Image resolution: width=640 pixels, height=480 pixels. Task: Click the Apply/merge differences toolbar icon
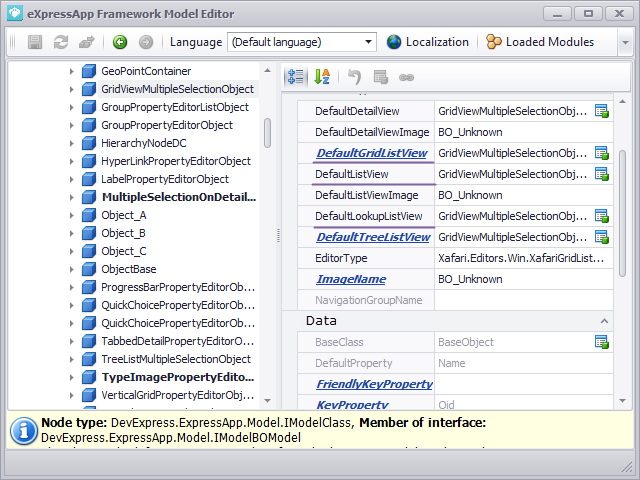click(87, 42)
